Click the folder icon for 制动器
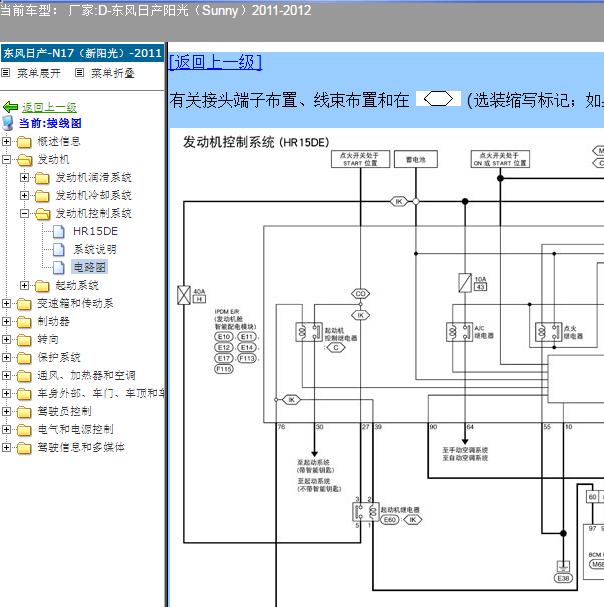 pos(24,322)
